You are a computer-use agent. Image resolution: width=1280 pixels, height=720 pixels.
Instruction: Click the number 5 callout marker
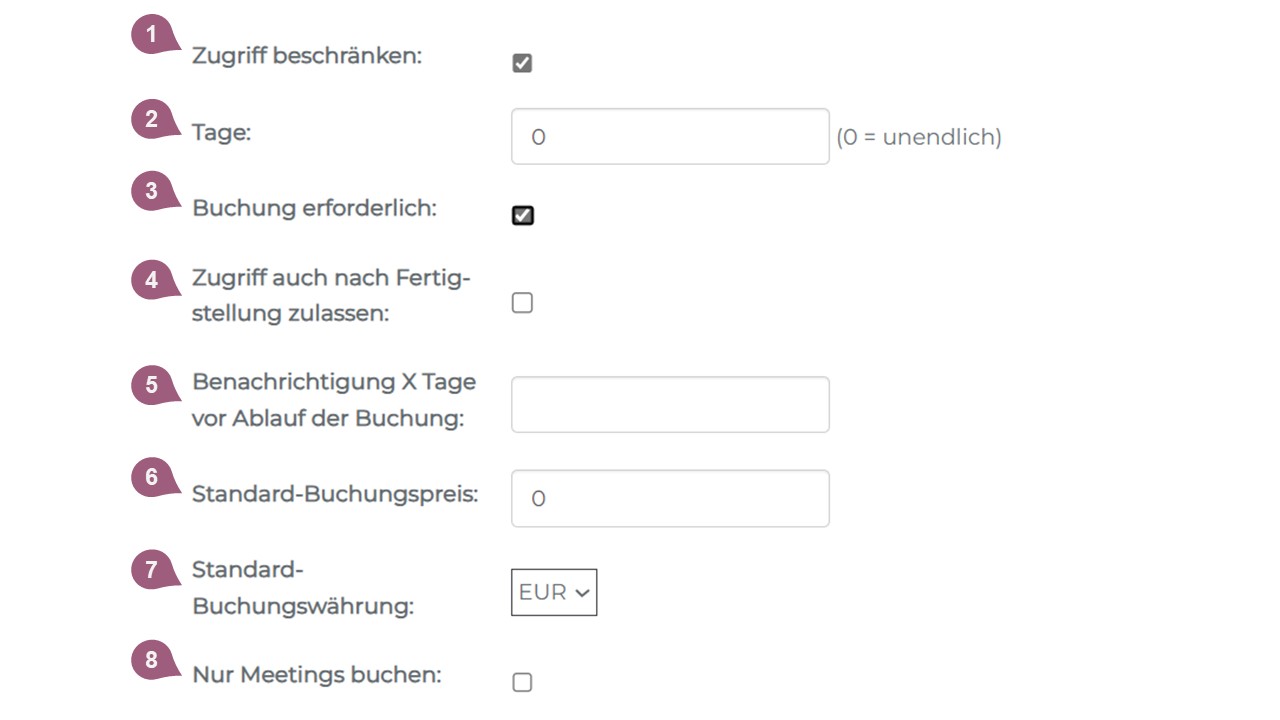pyautogui.click(x=152, y=385)
